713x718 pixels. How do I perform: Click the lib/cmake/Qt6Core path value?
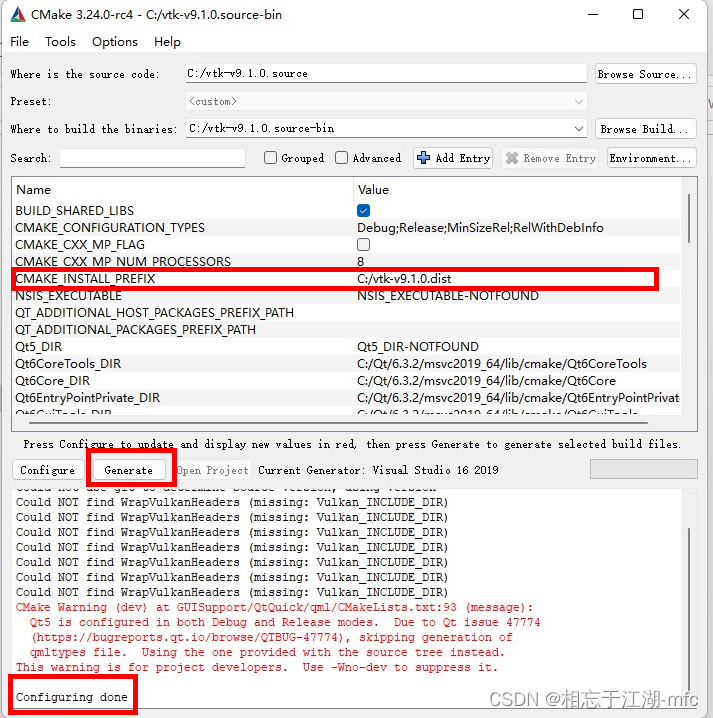coord(486,380)
